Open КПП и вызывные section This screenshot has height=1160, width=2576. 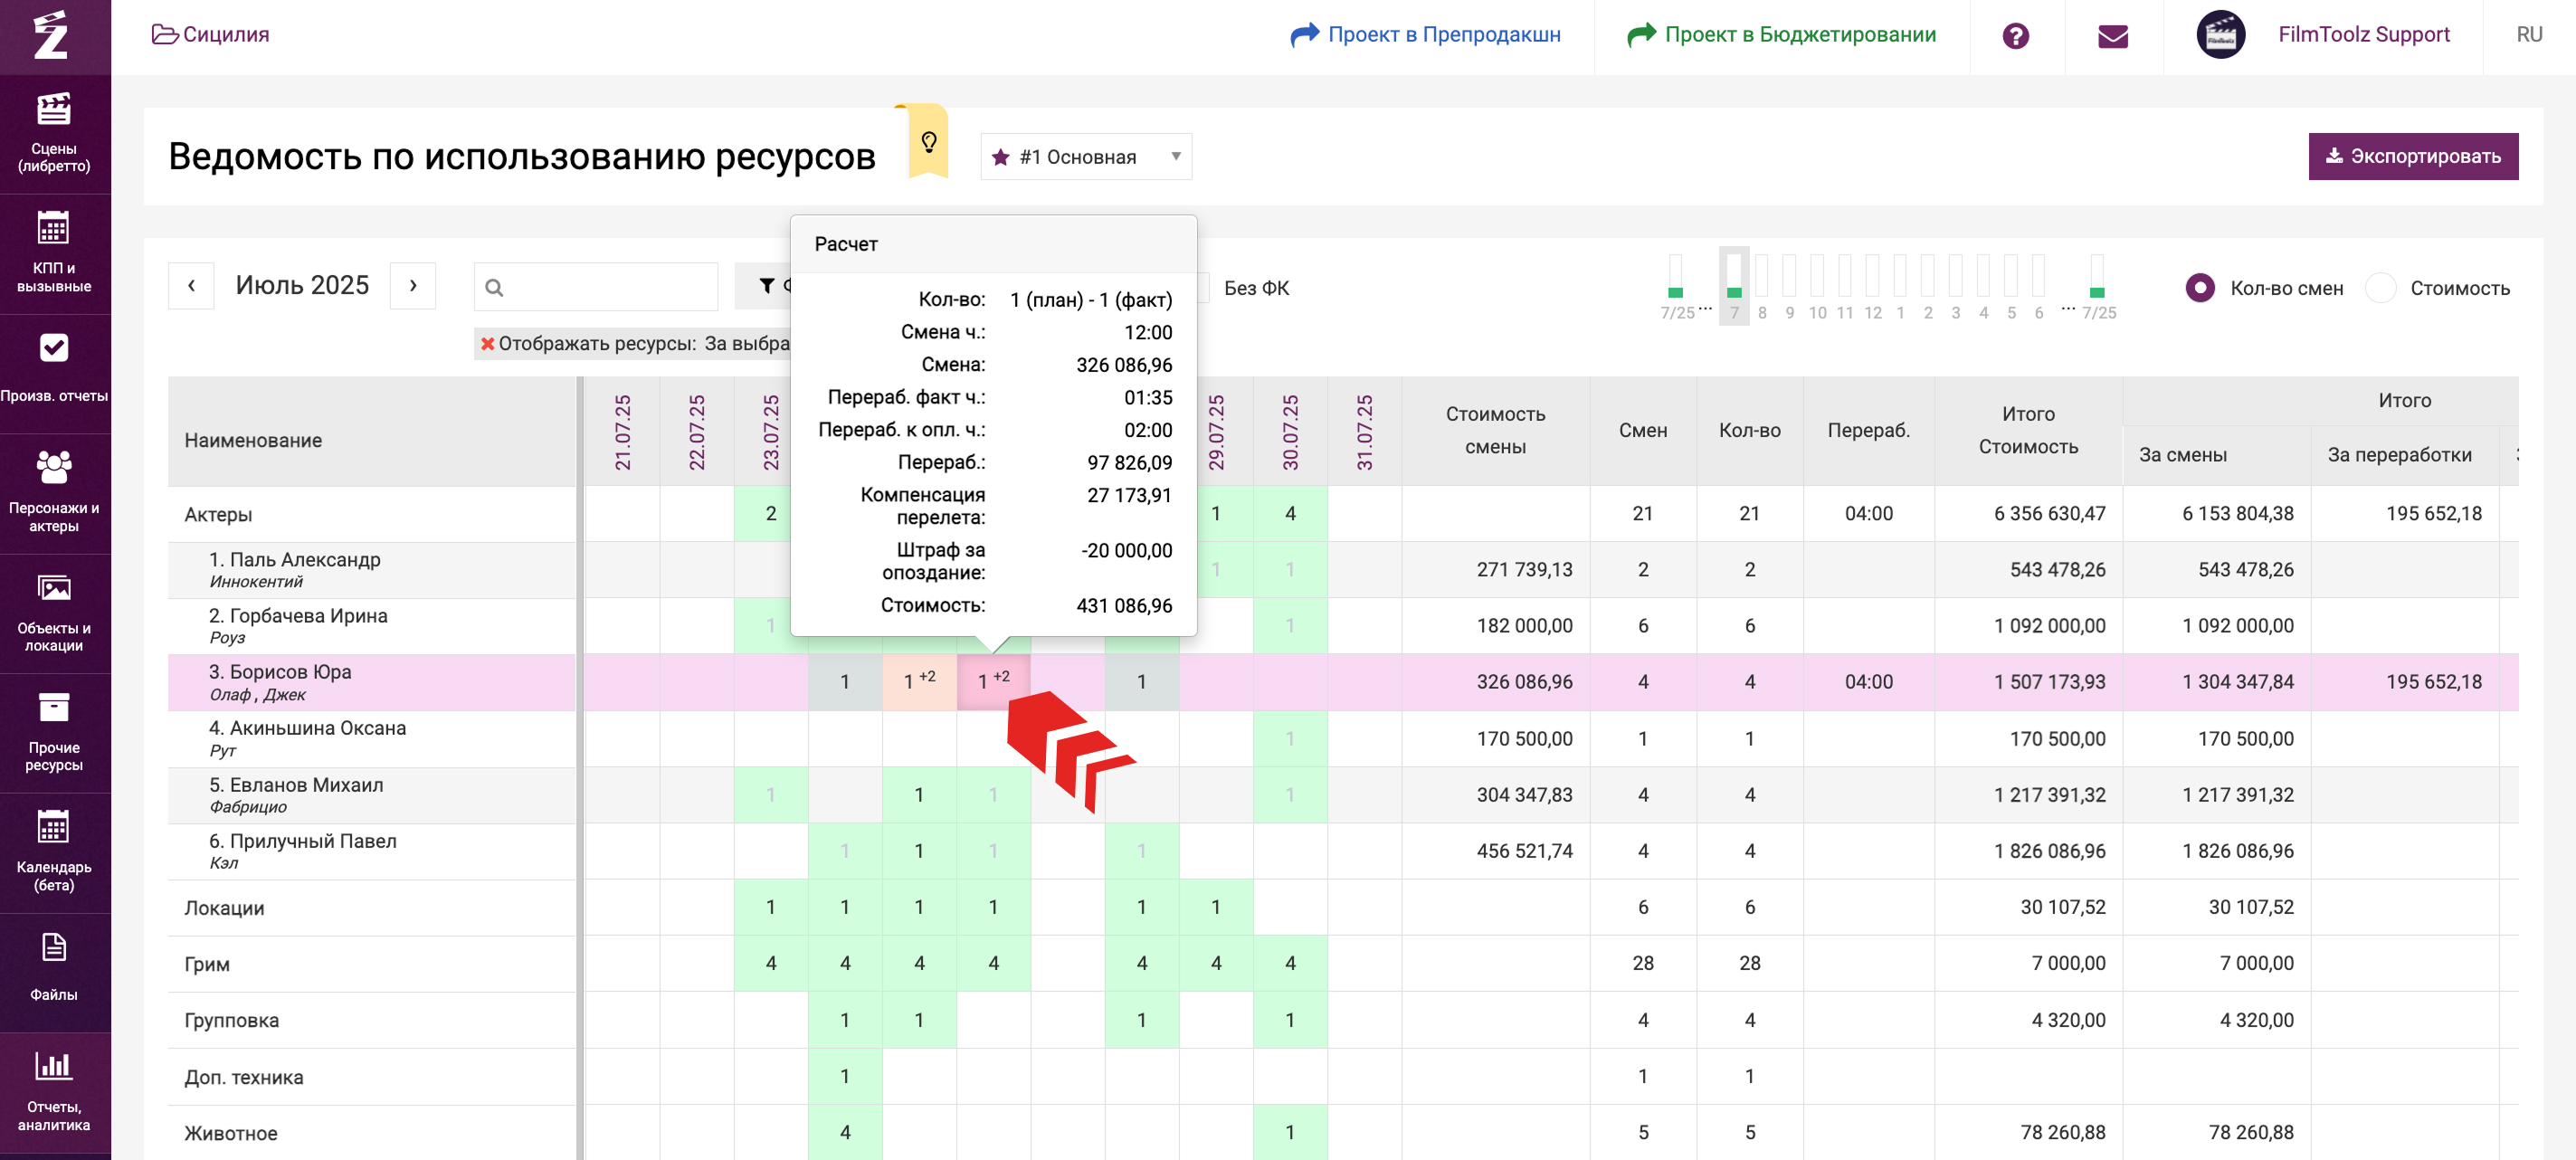pyautogui.click(x=54, y=254)
